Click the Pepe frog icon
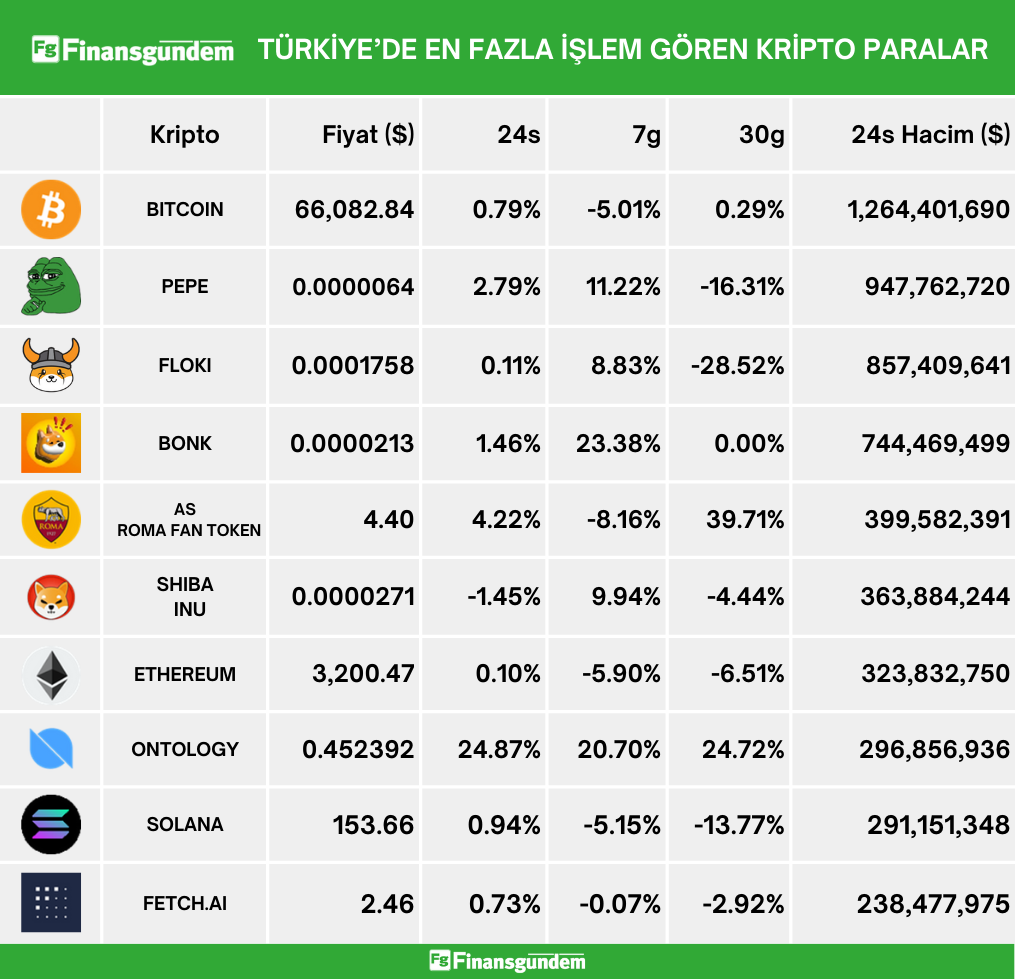 pos(51,287)
